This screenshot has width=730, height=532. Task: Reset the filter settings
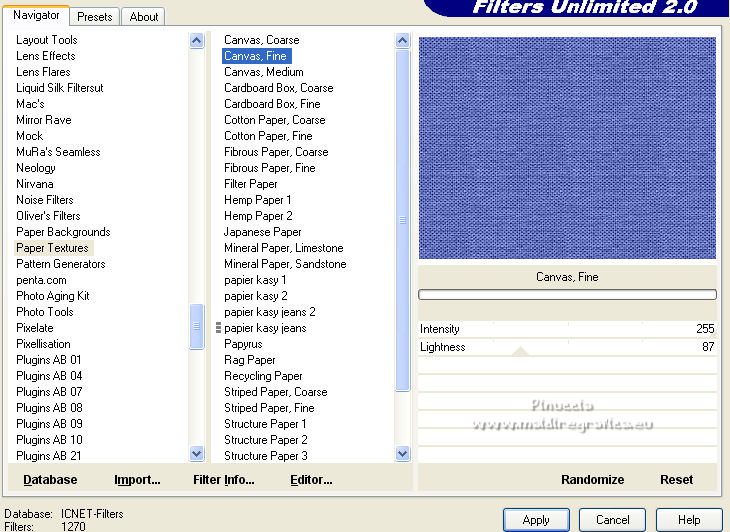coord(676,479)
